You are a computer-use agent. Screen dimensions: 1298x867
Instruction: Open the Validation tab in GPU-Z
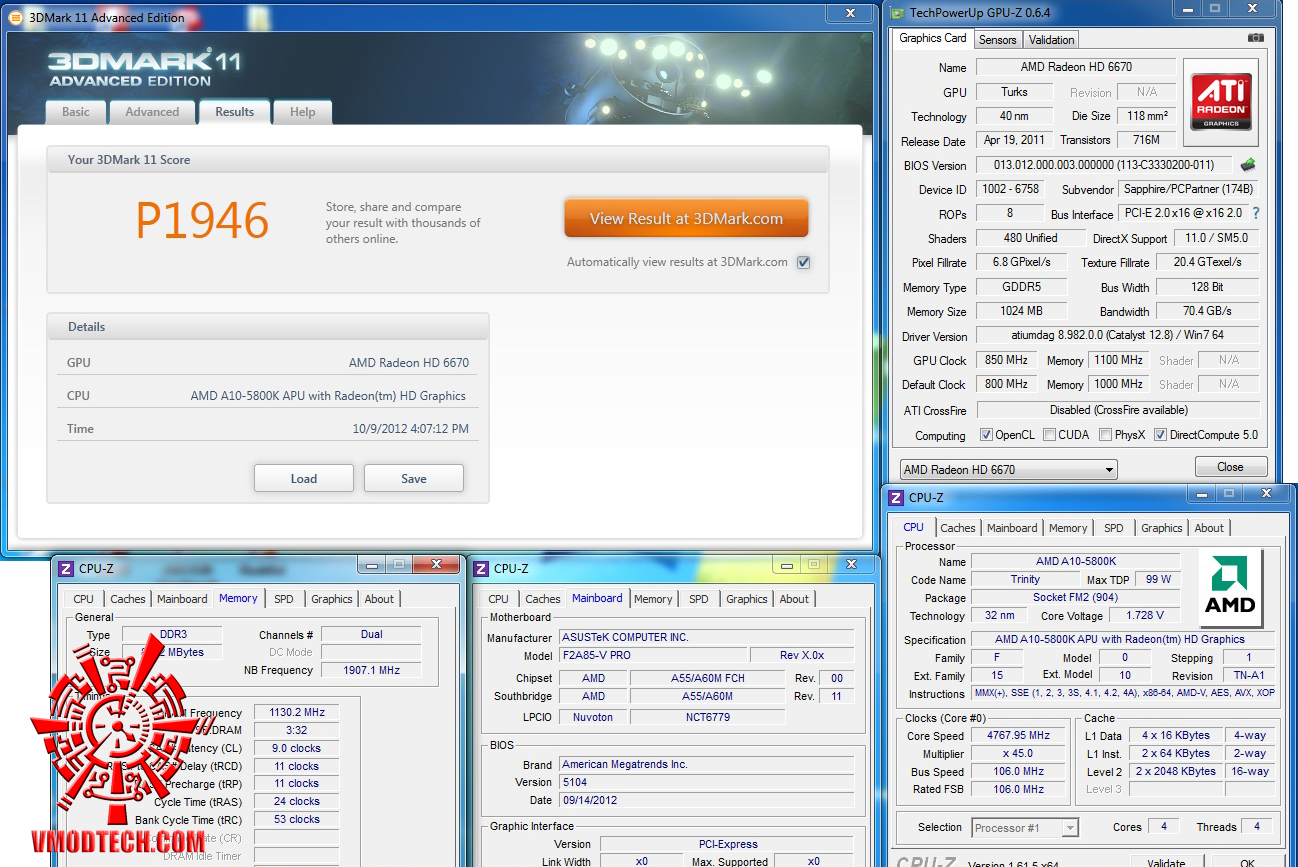point(1051,40)
